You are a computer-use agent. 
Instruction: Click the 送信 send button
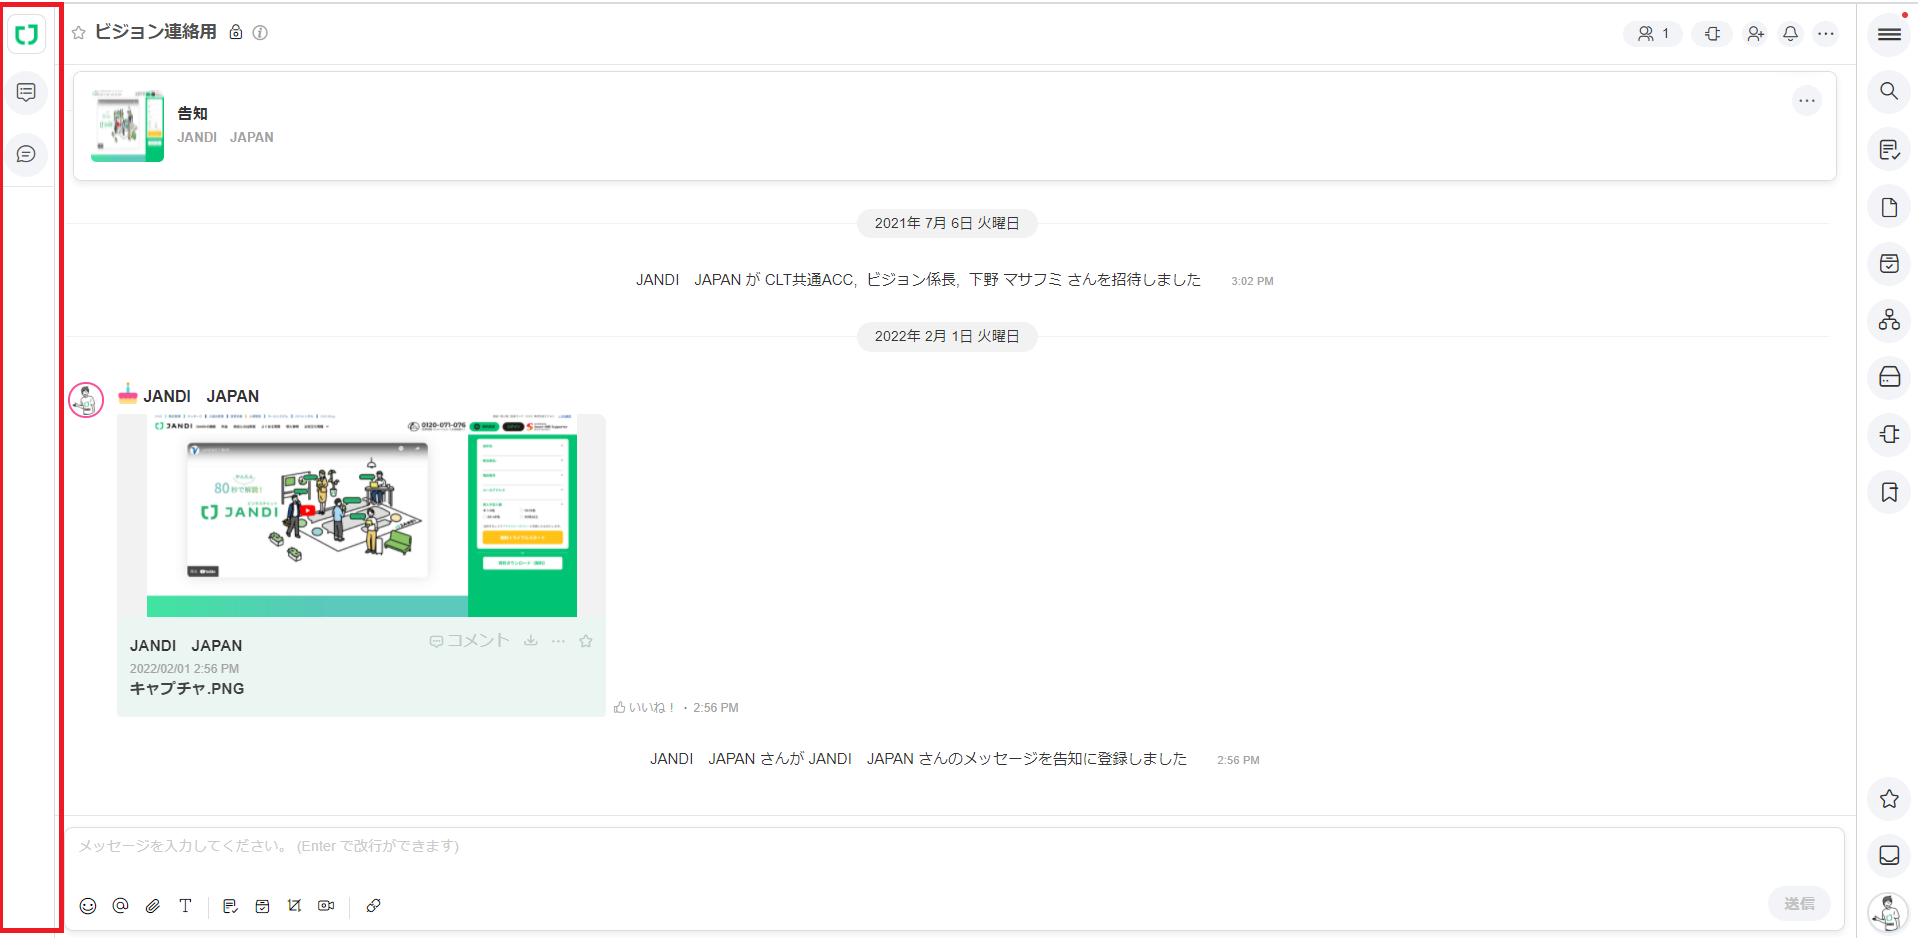1799,903
